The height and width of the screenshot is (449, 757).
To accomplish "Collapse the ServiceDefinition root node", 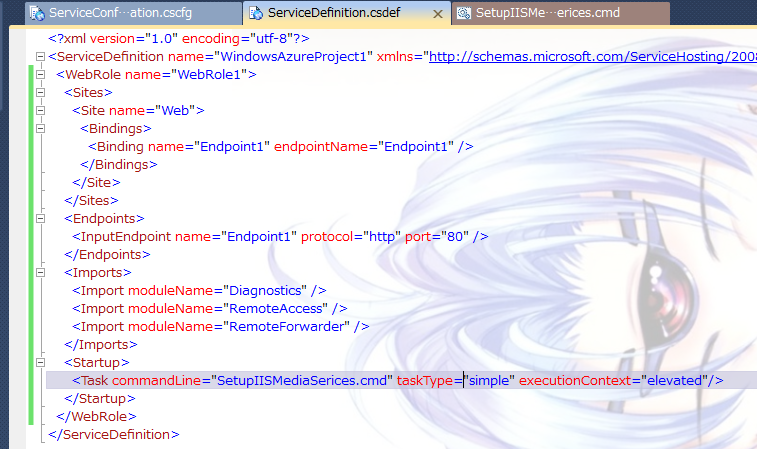I will (41, 57).
